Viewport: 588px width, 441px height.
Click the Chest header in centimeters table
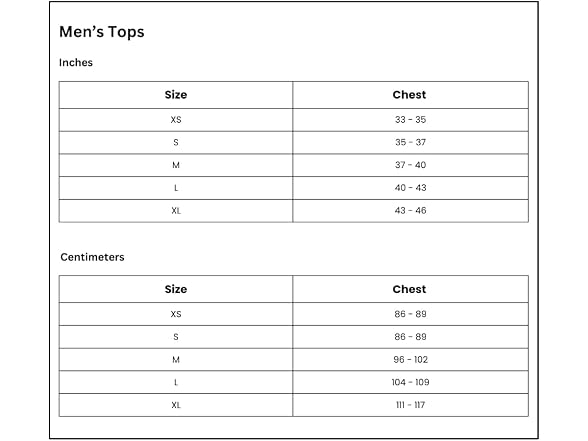coord(410,289)
